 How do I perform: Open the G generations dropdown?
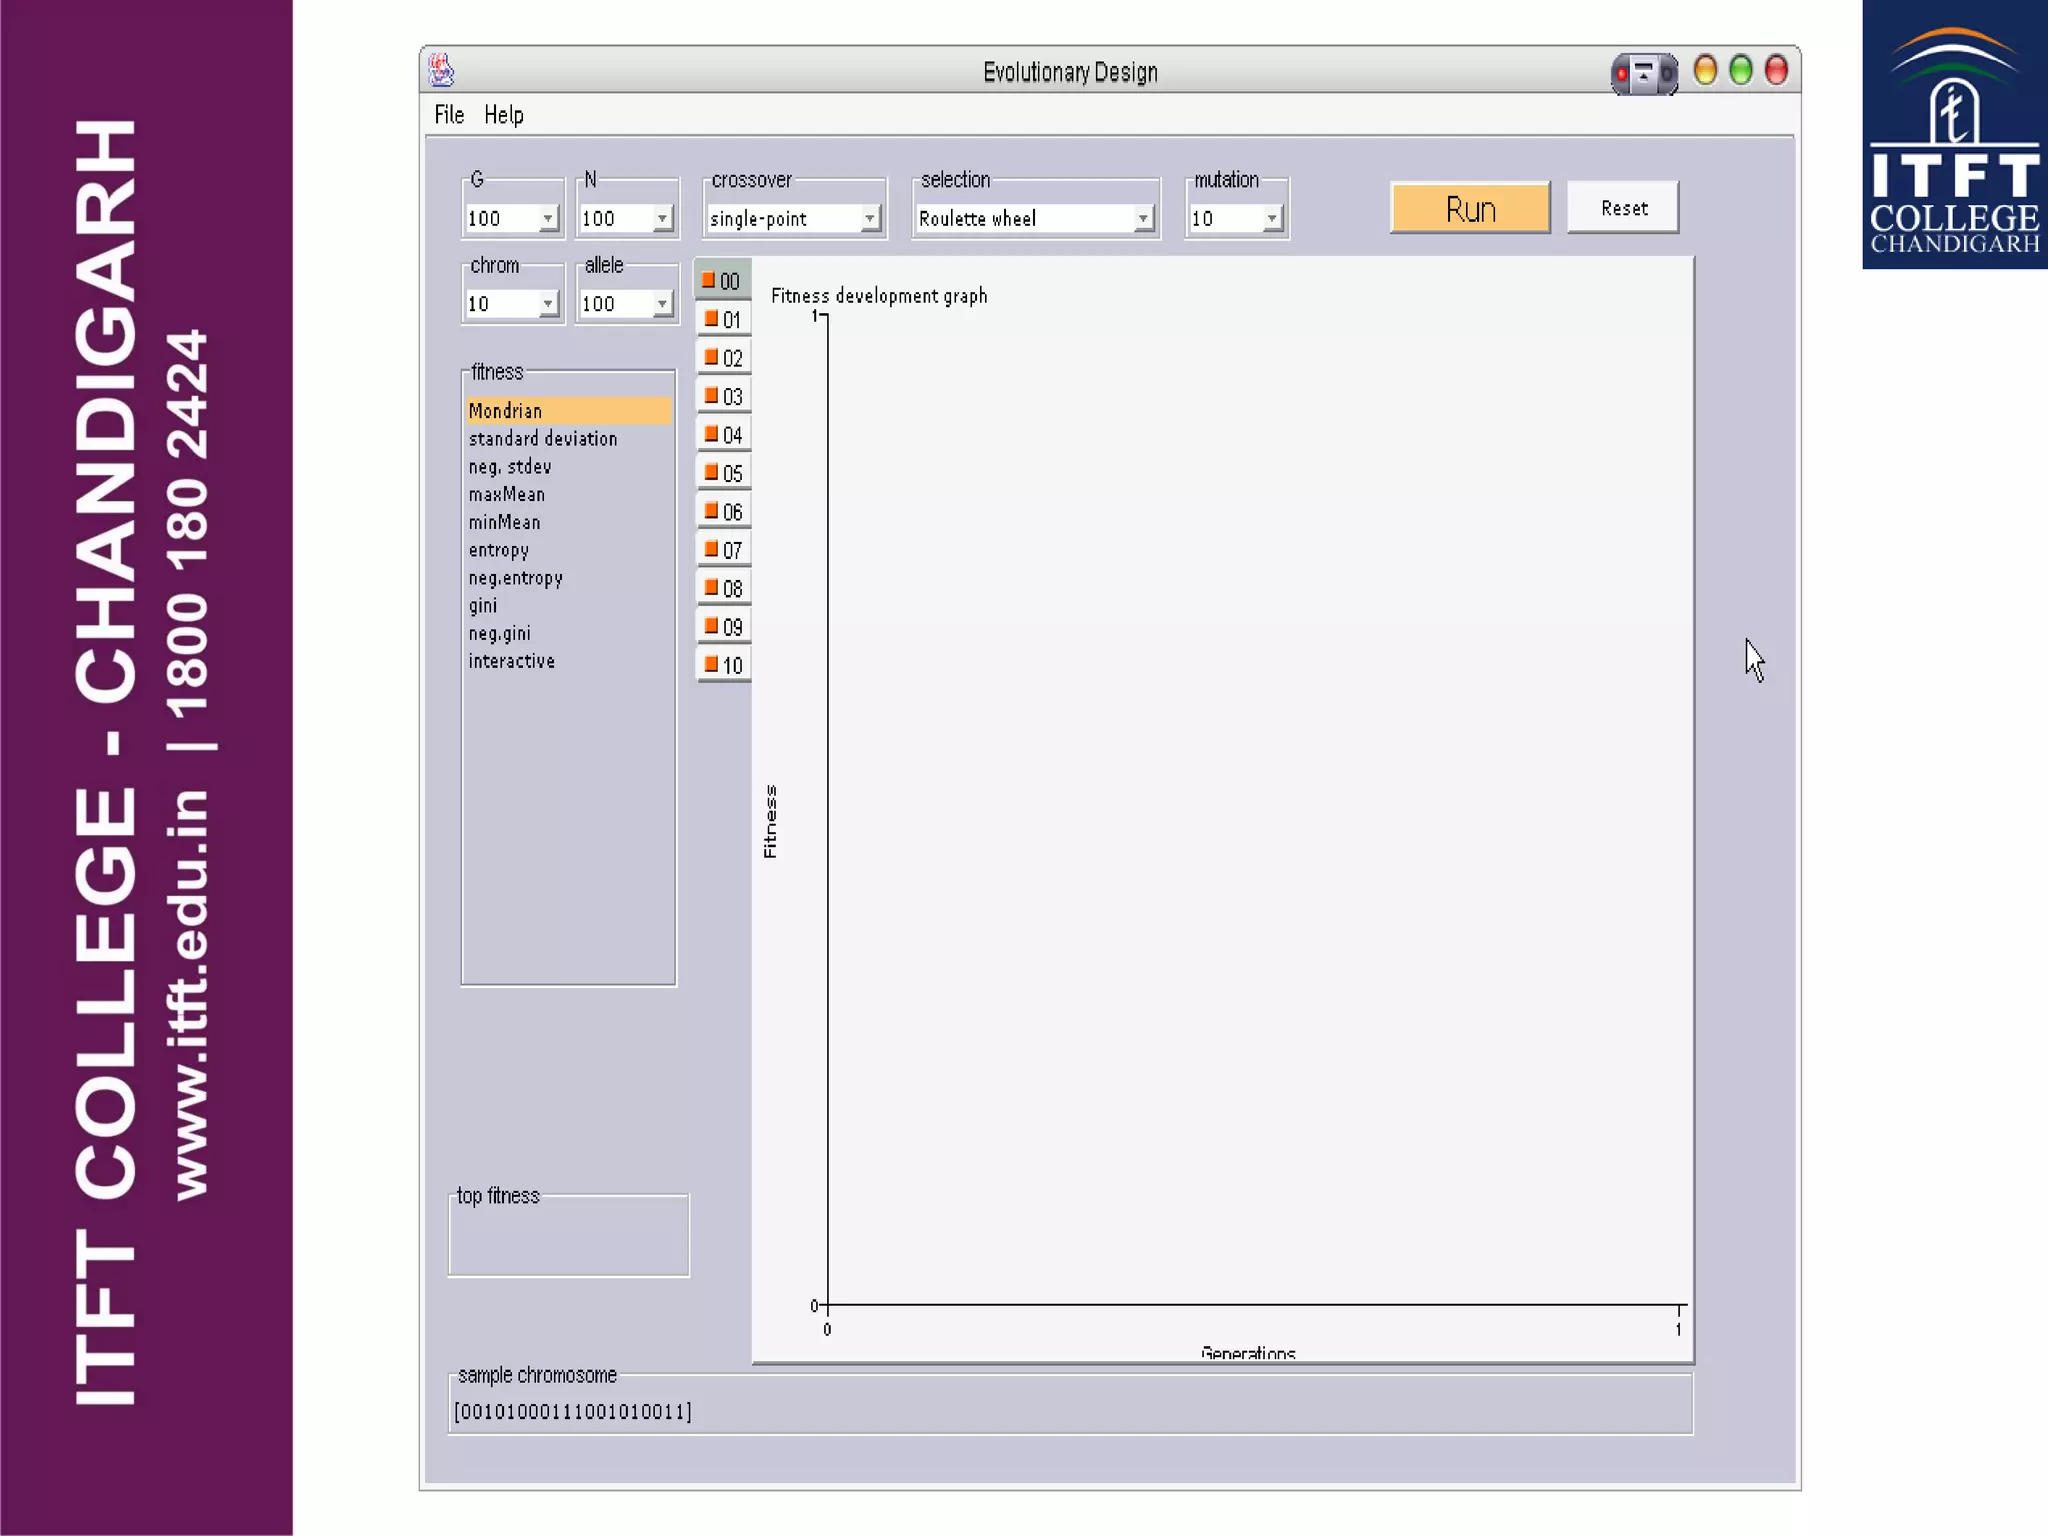point(547,218)
